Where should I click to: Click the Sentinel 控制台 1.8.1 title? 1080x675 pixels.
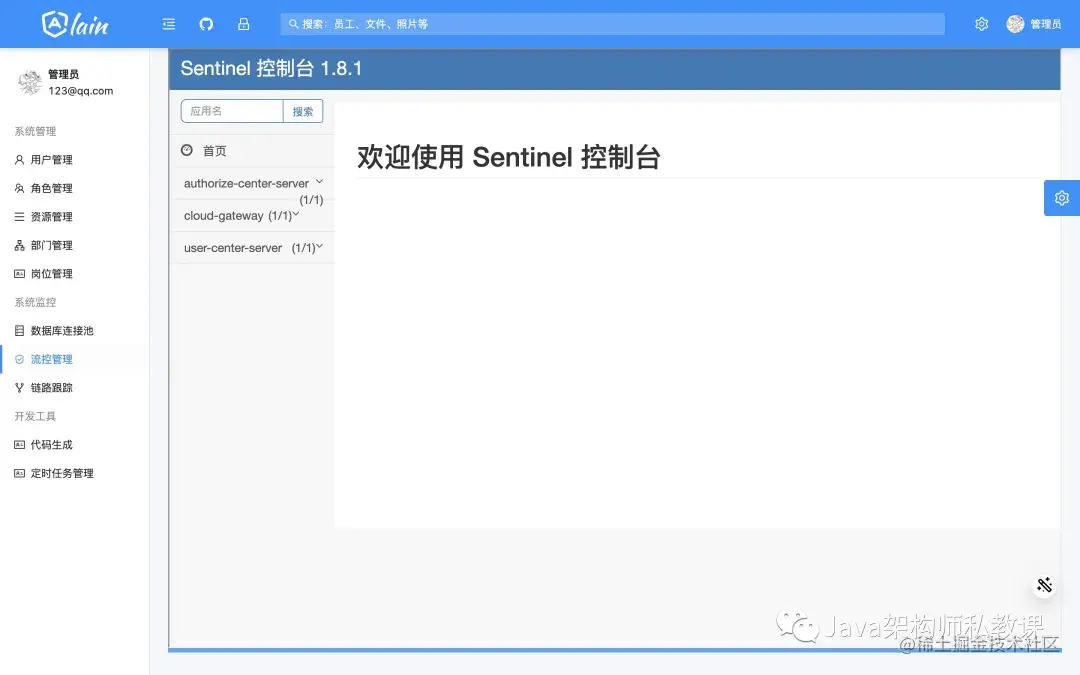pos(271,68)
